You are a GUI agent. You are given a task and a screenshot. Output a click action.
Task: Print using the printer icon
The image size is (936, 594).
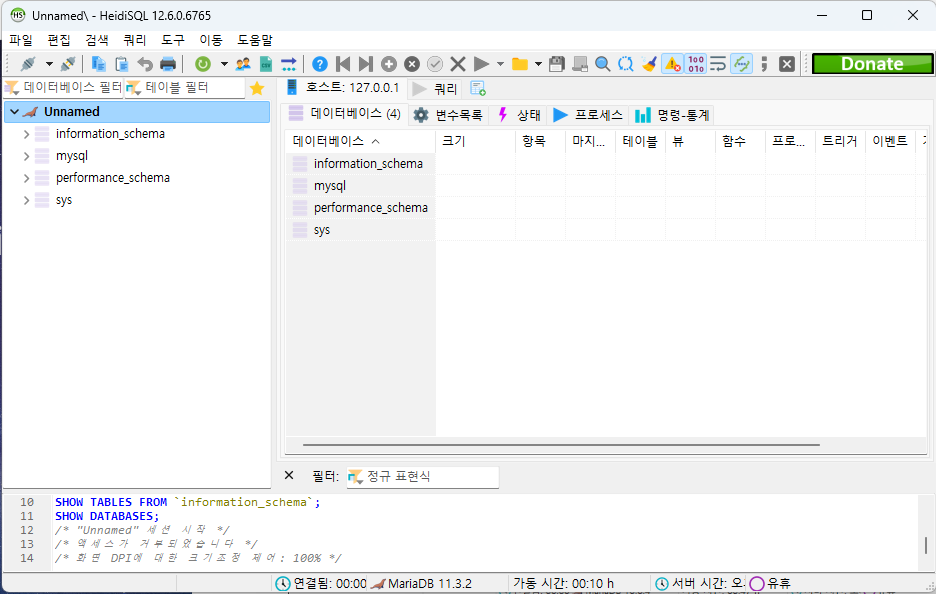(168, 64)
